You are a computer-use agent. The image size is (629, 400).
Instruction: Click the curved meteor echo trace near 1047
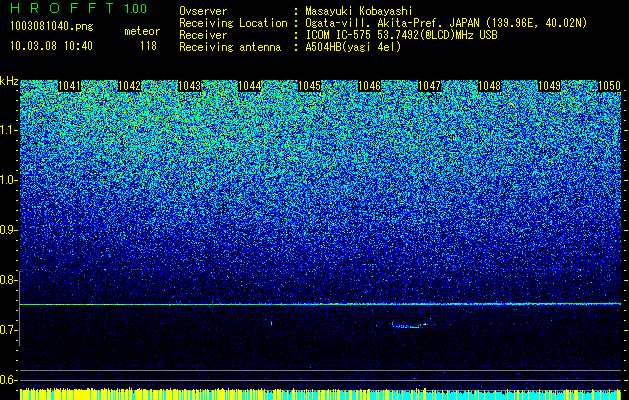pyautogui.click(x=409, y=325)
